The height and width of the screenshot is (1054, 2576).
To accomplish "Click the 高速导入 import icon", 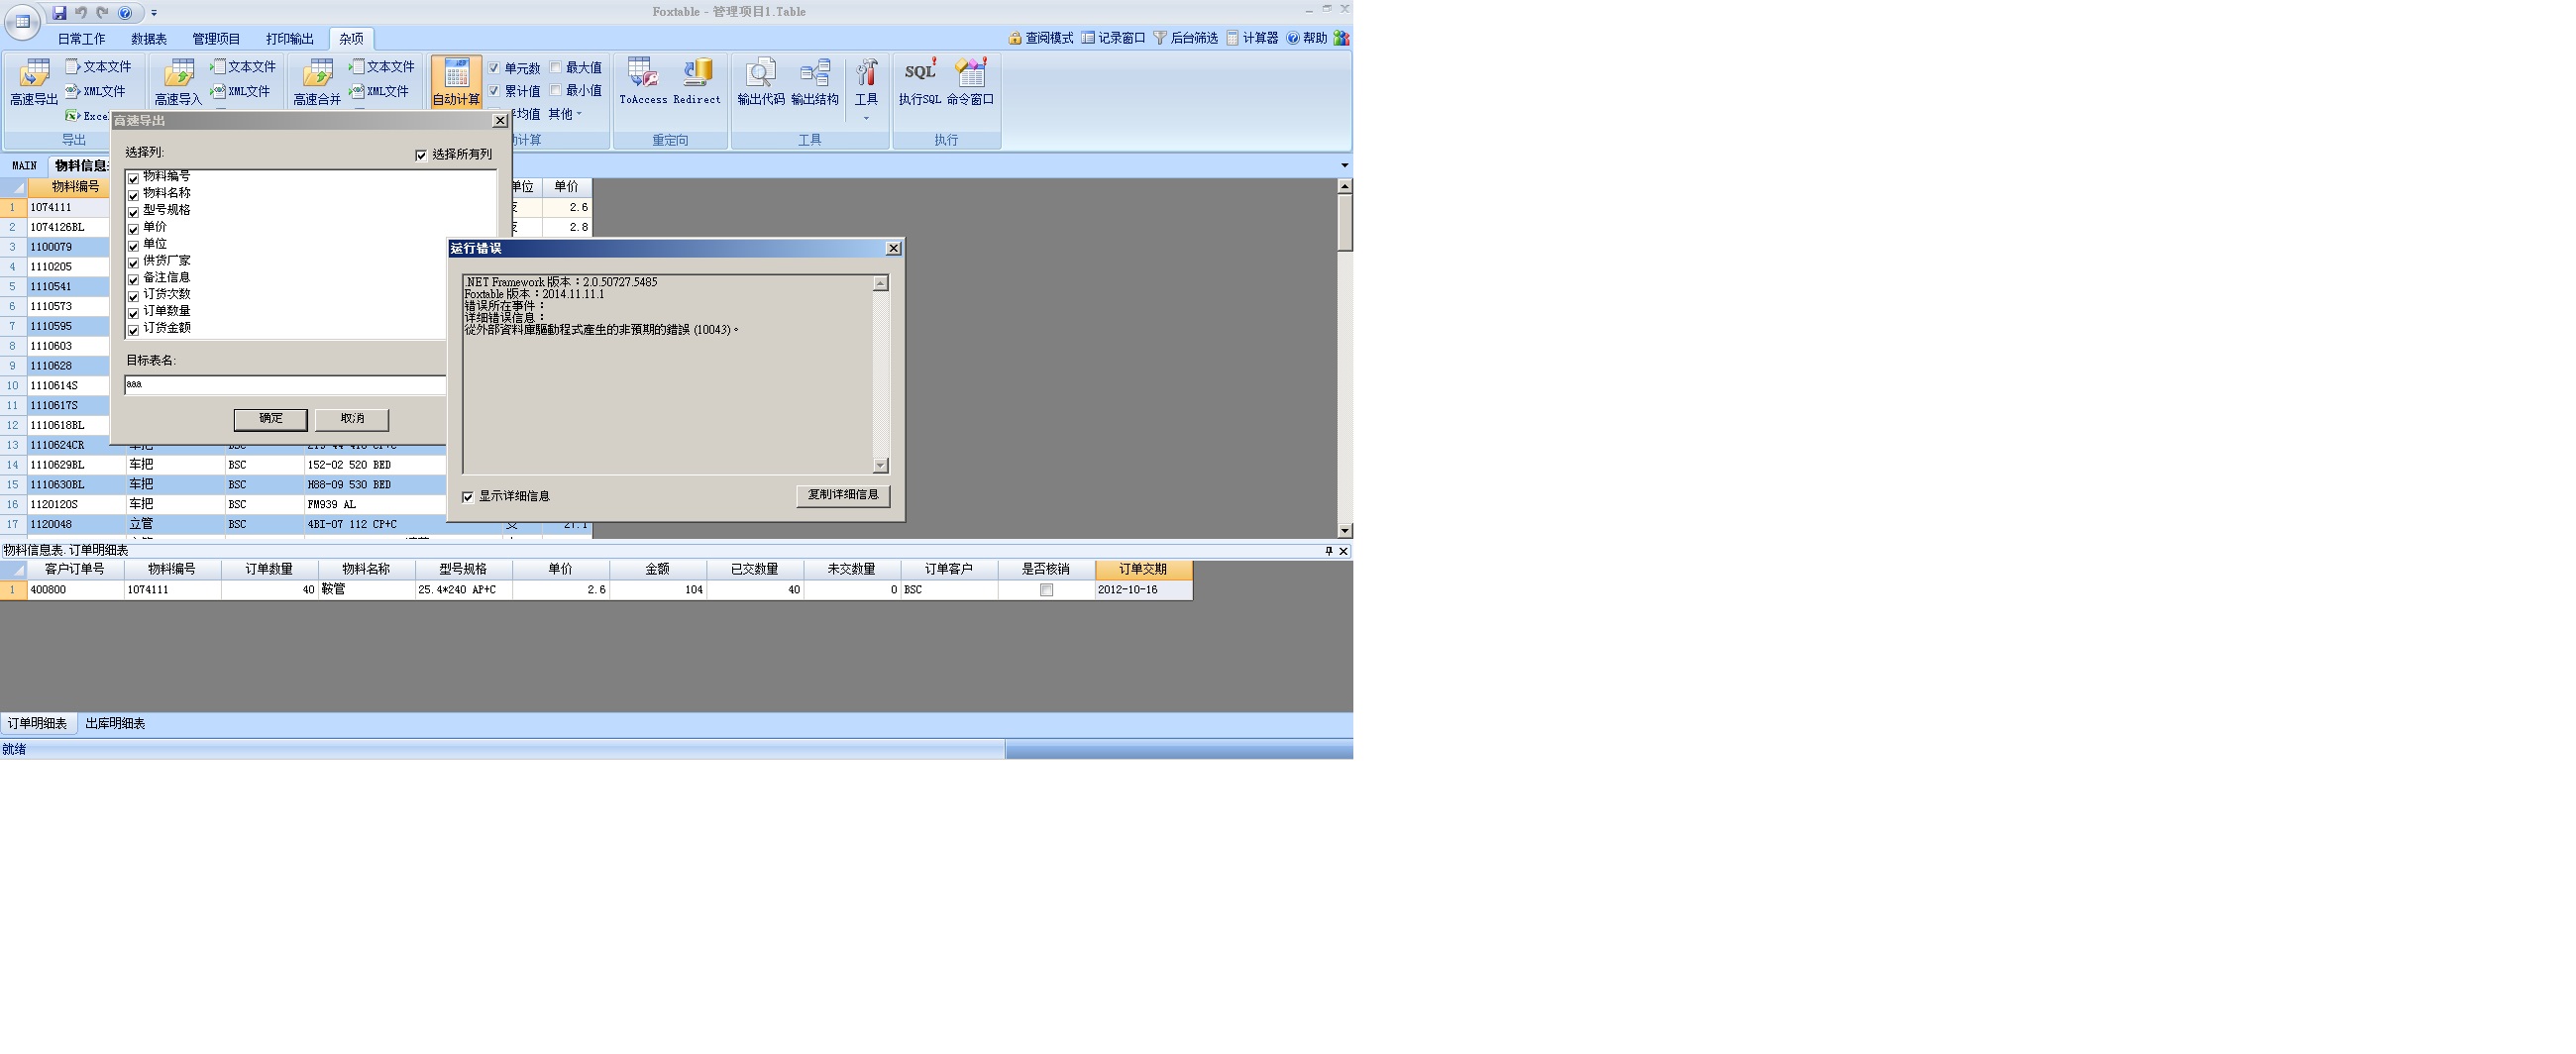I will (178, 80).
